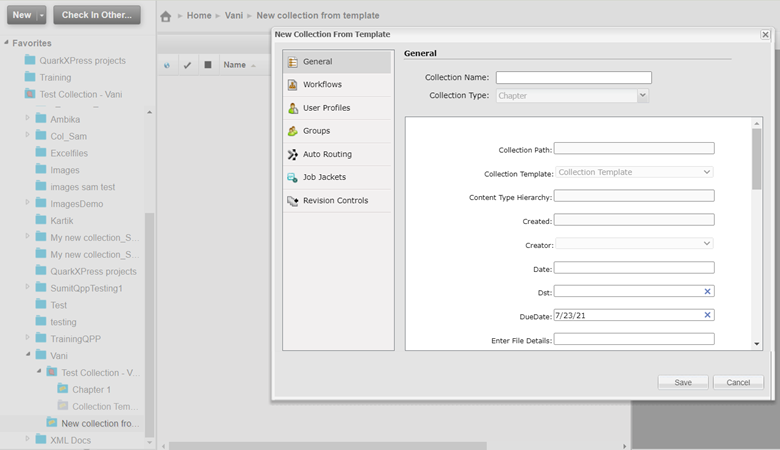Open the Auto Routing tab
The height and width of the screenshot is (450, 780).
click(x=338, y=154)
